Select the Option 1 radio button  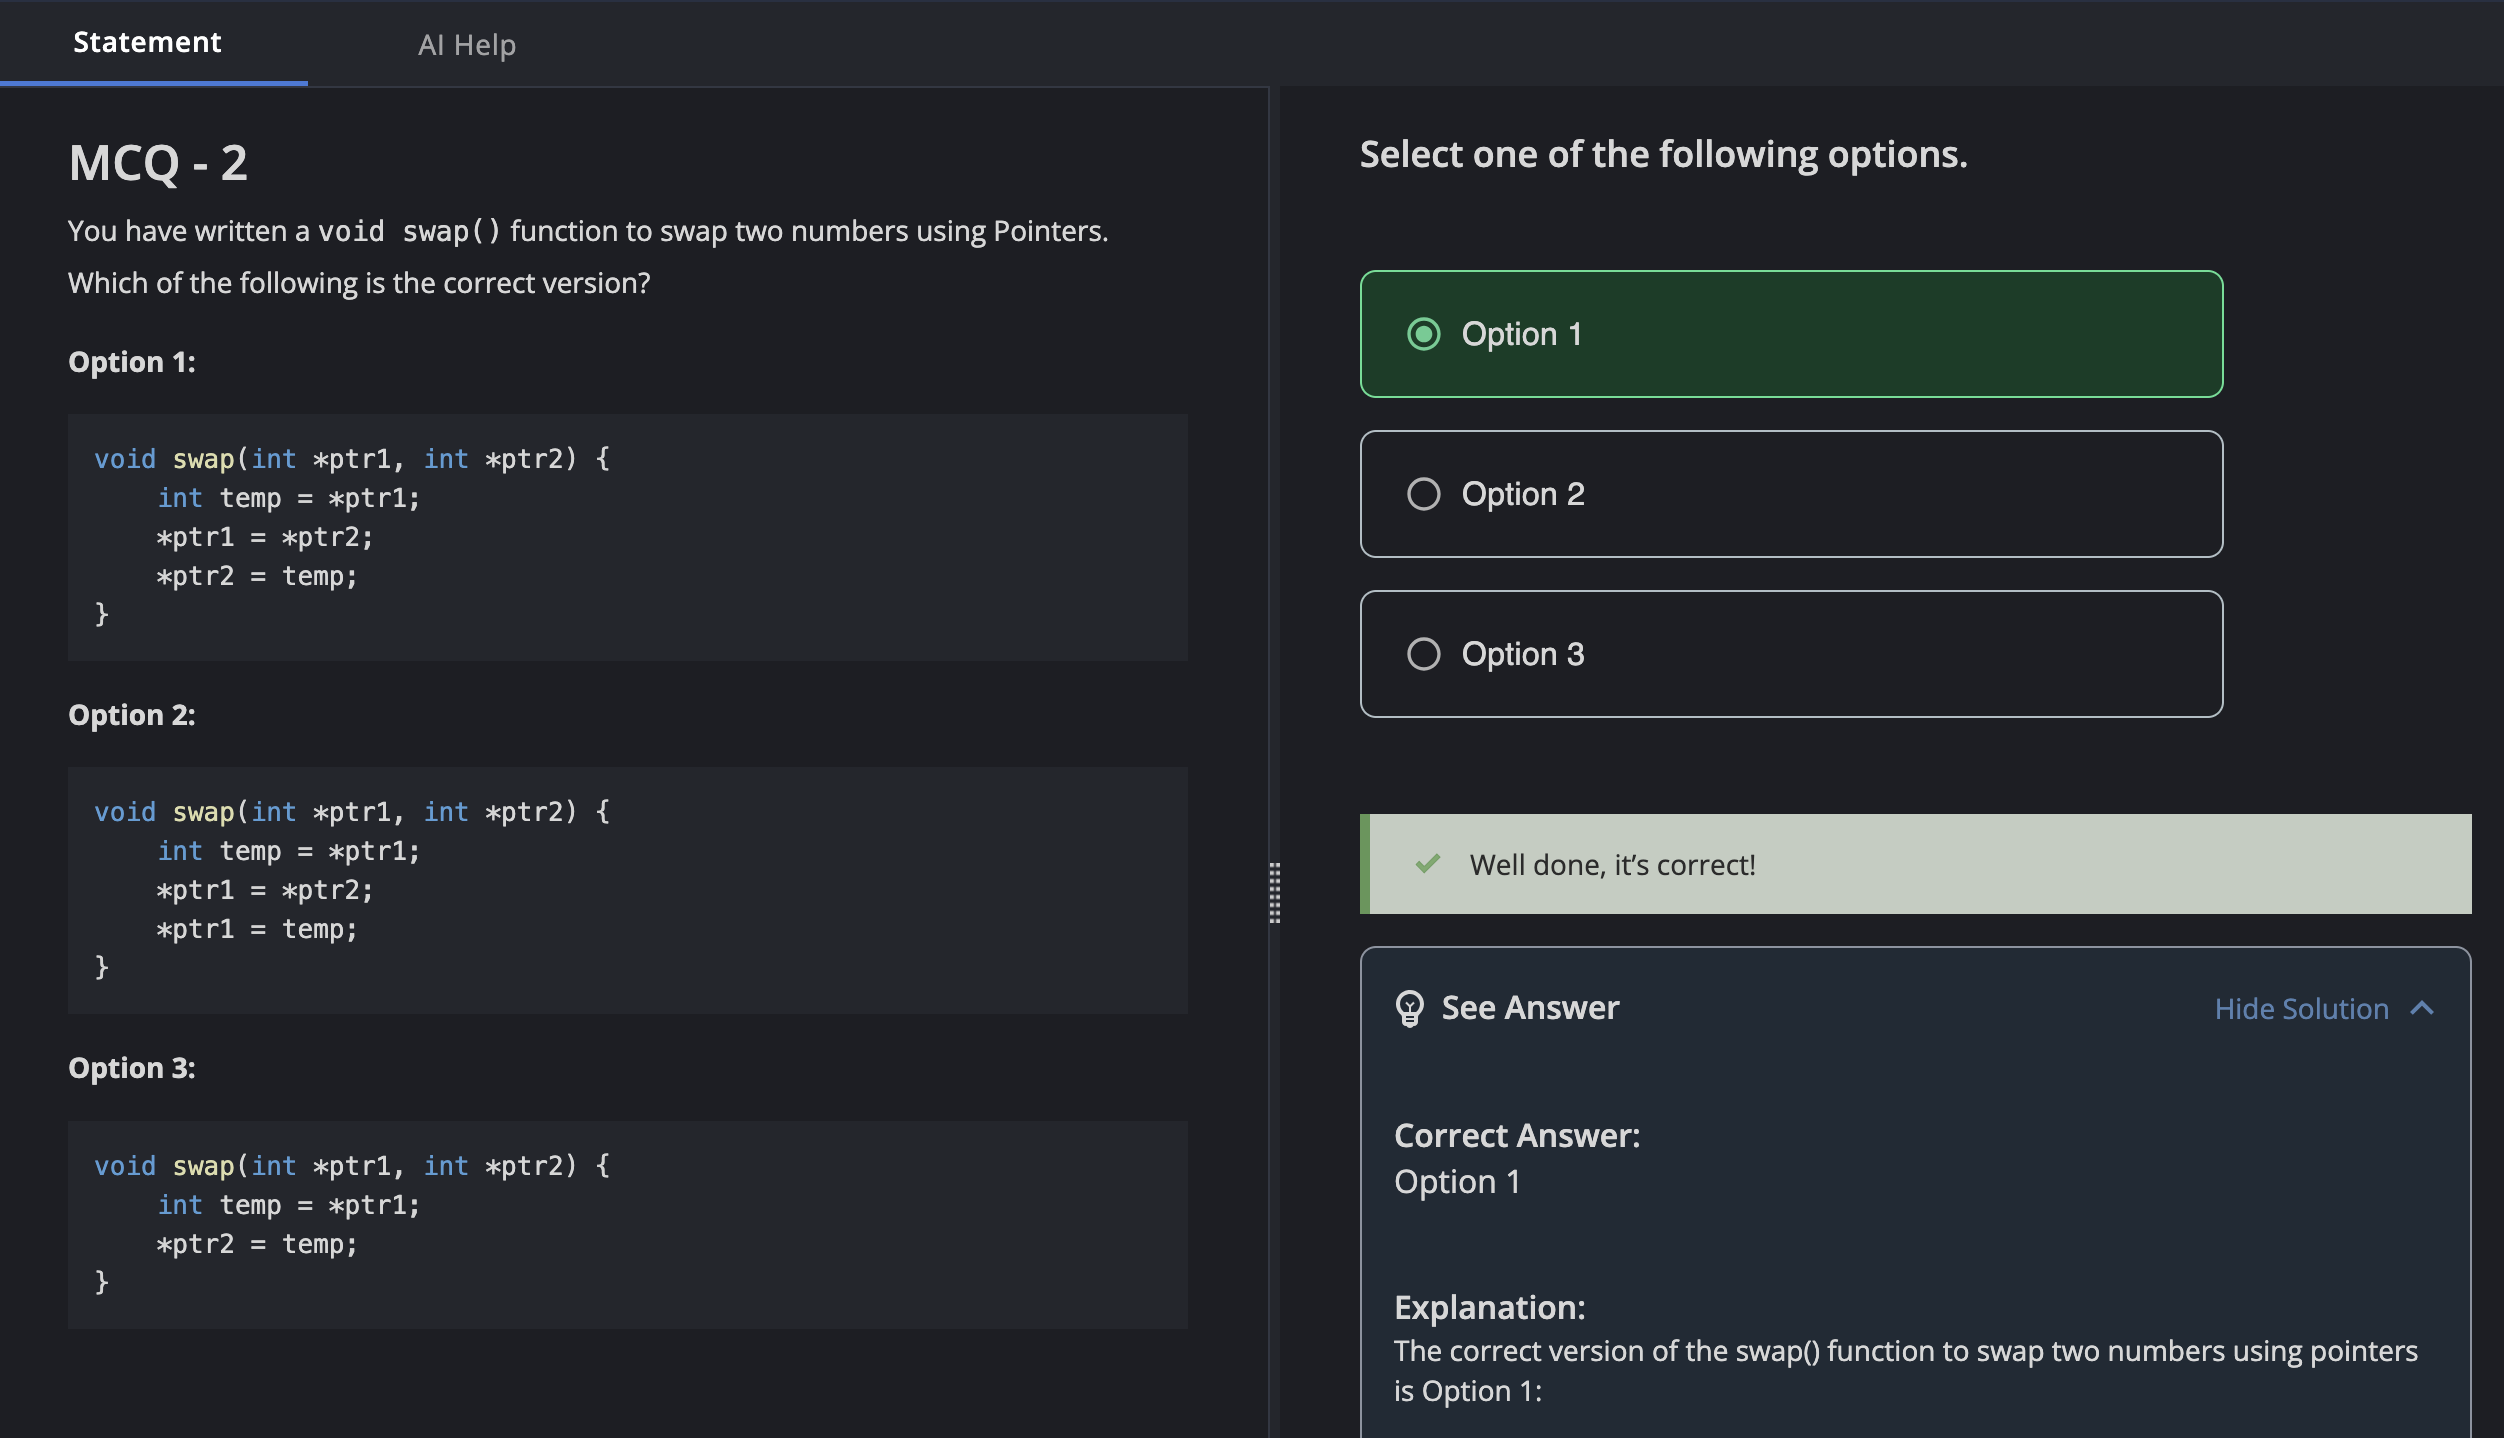click(x=1423, y=334)
